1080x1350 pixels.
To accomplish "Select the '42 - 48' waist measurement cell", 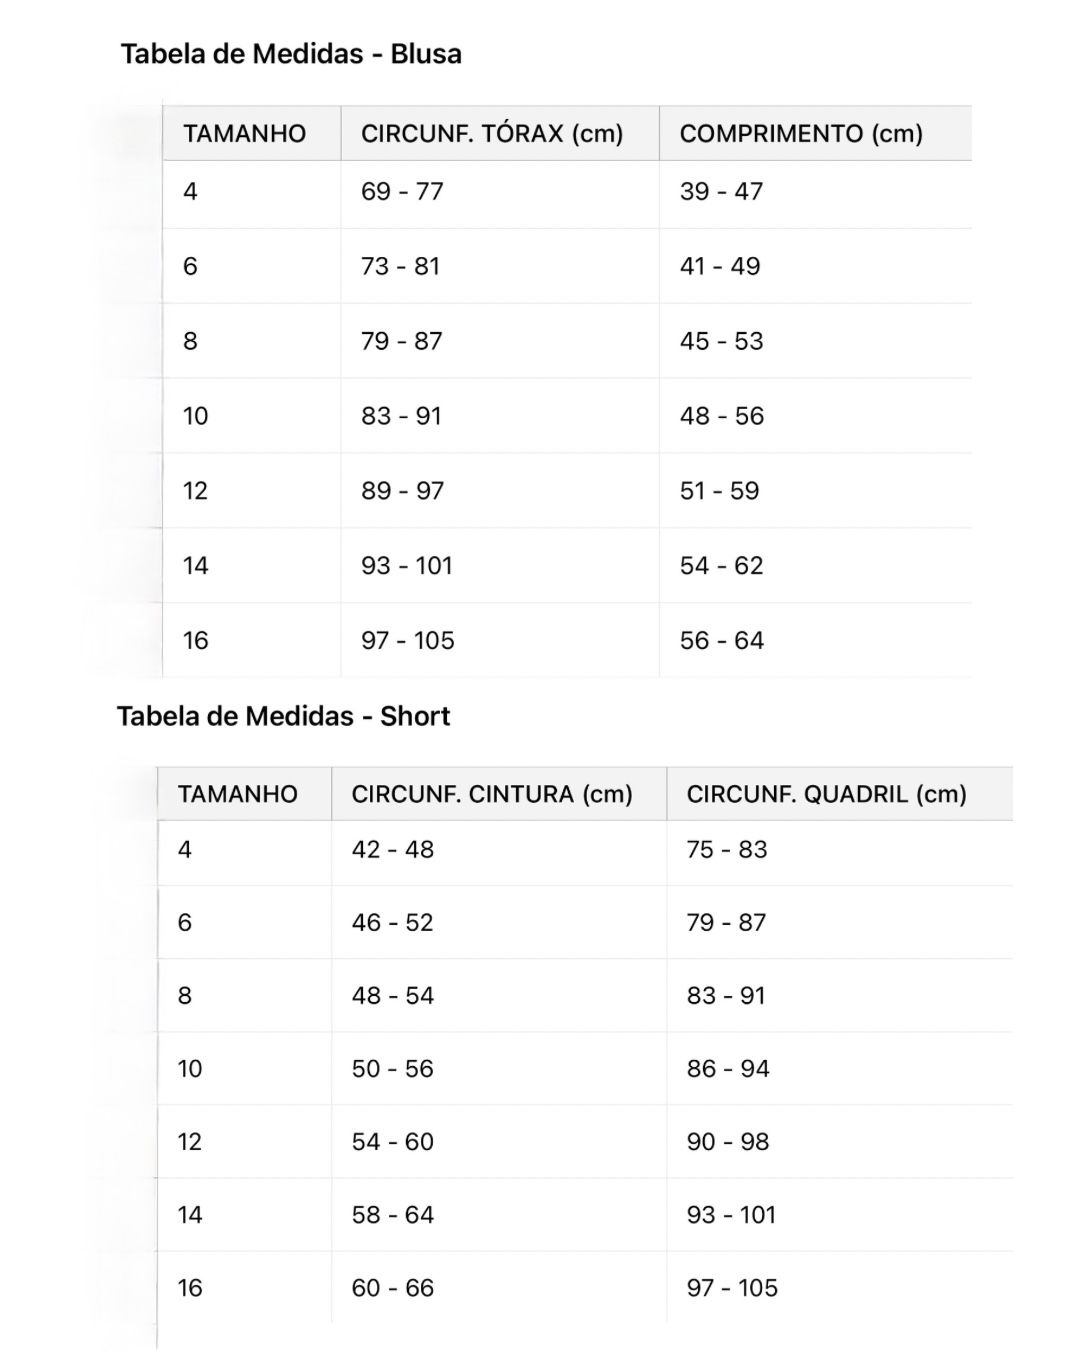I will click(x=392, y=850).
